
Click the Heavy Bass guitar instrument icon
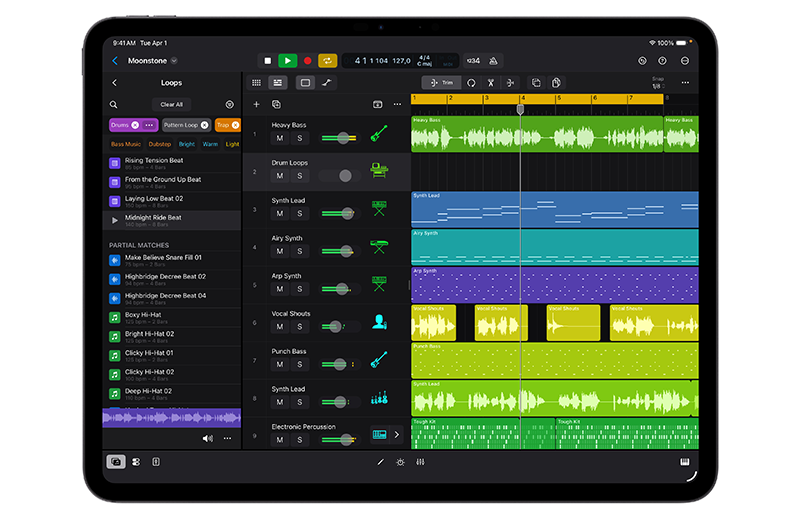point(379,133)
